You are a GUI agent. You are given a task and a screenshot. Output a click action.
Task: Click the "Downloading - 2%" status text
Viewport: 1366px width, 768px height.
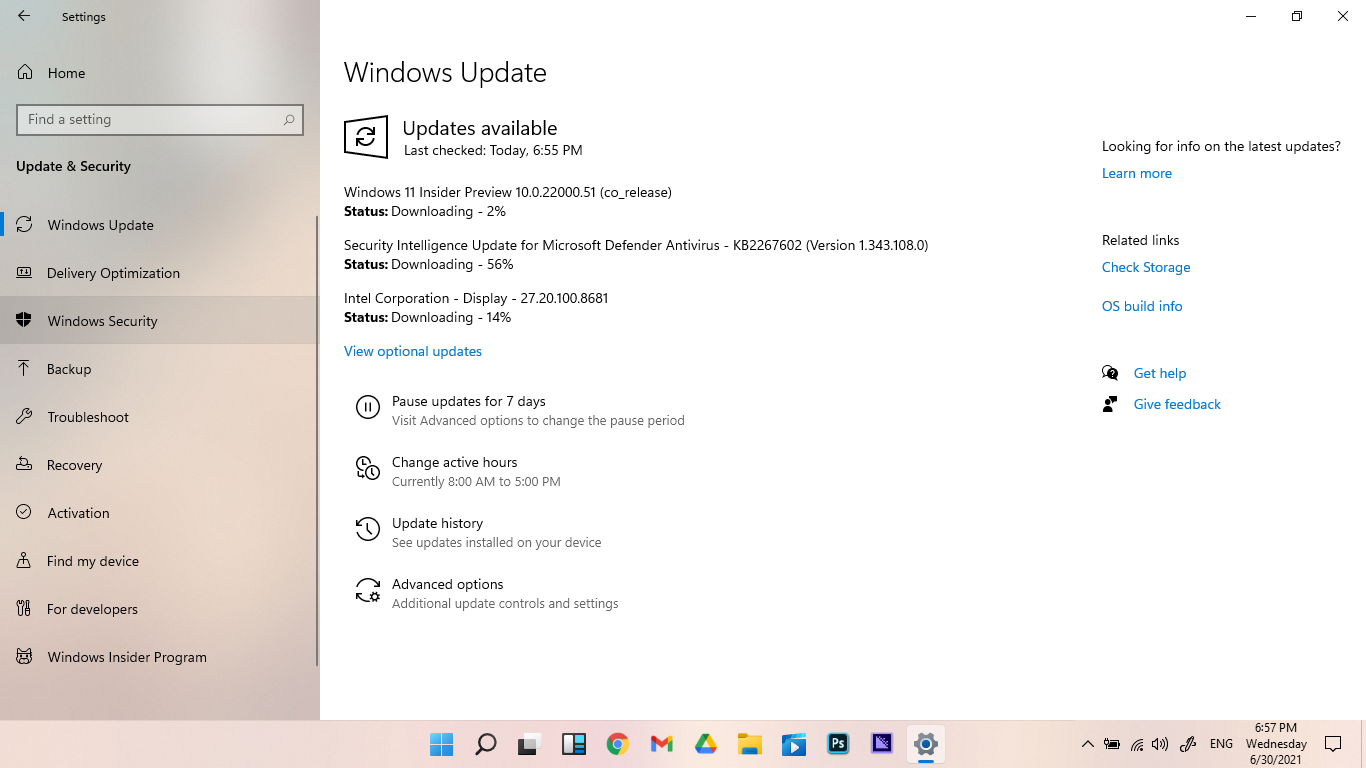click(x=448, y=212)
